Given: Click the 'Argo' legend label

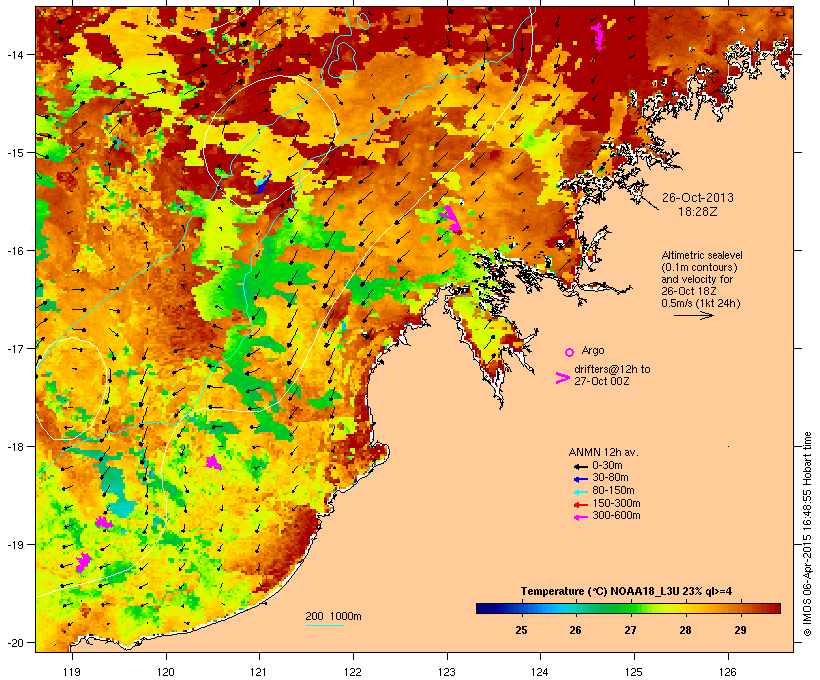Looking at the screenshot, I should [593, 350].
